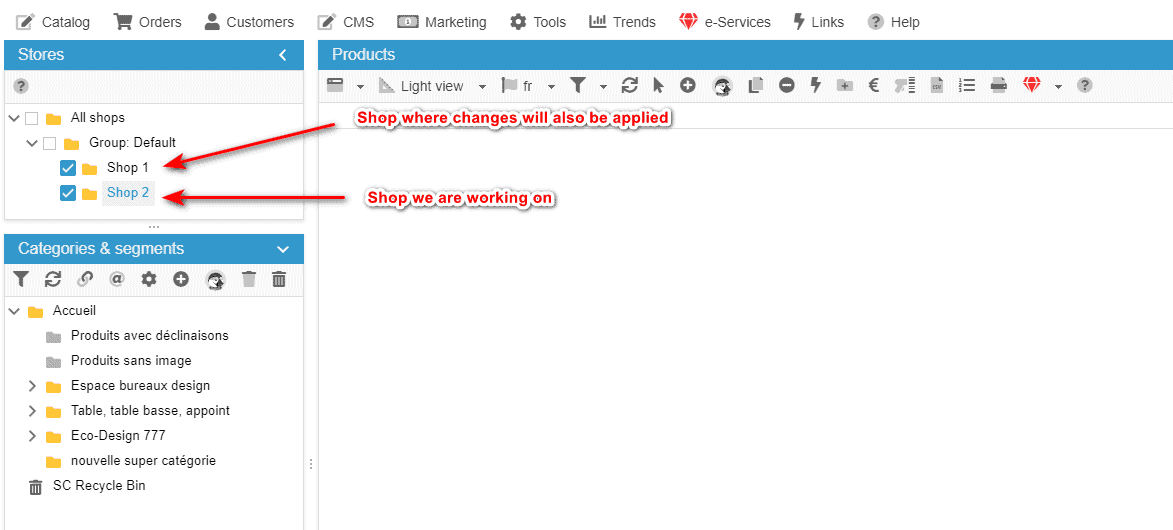Open the filter options dropdown arrow
Viewport: 1173px width, 530px height.
tap(604, 87)
